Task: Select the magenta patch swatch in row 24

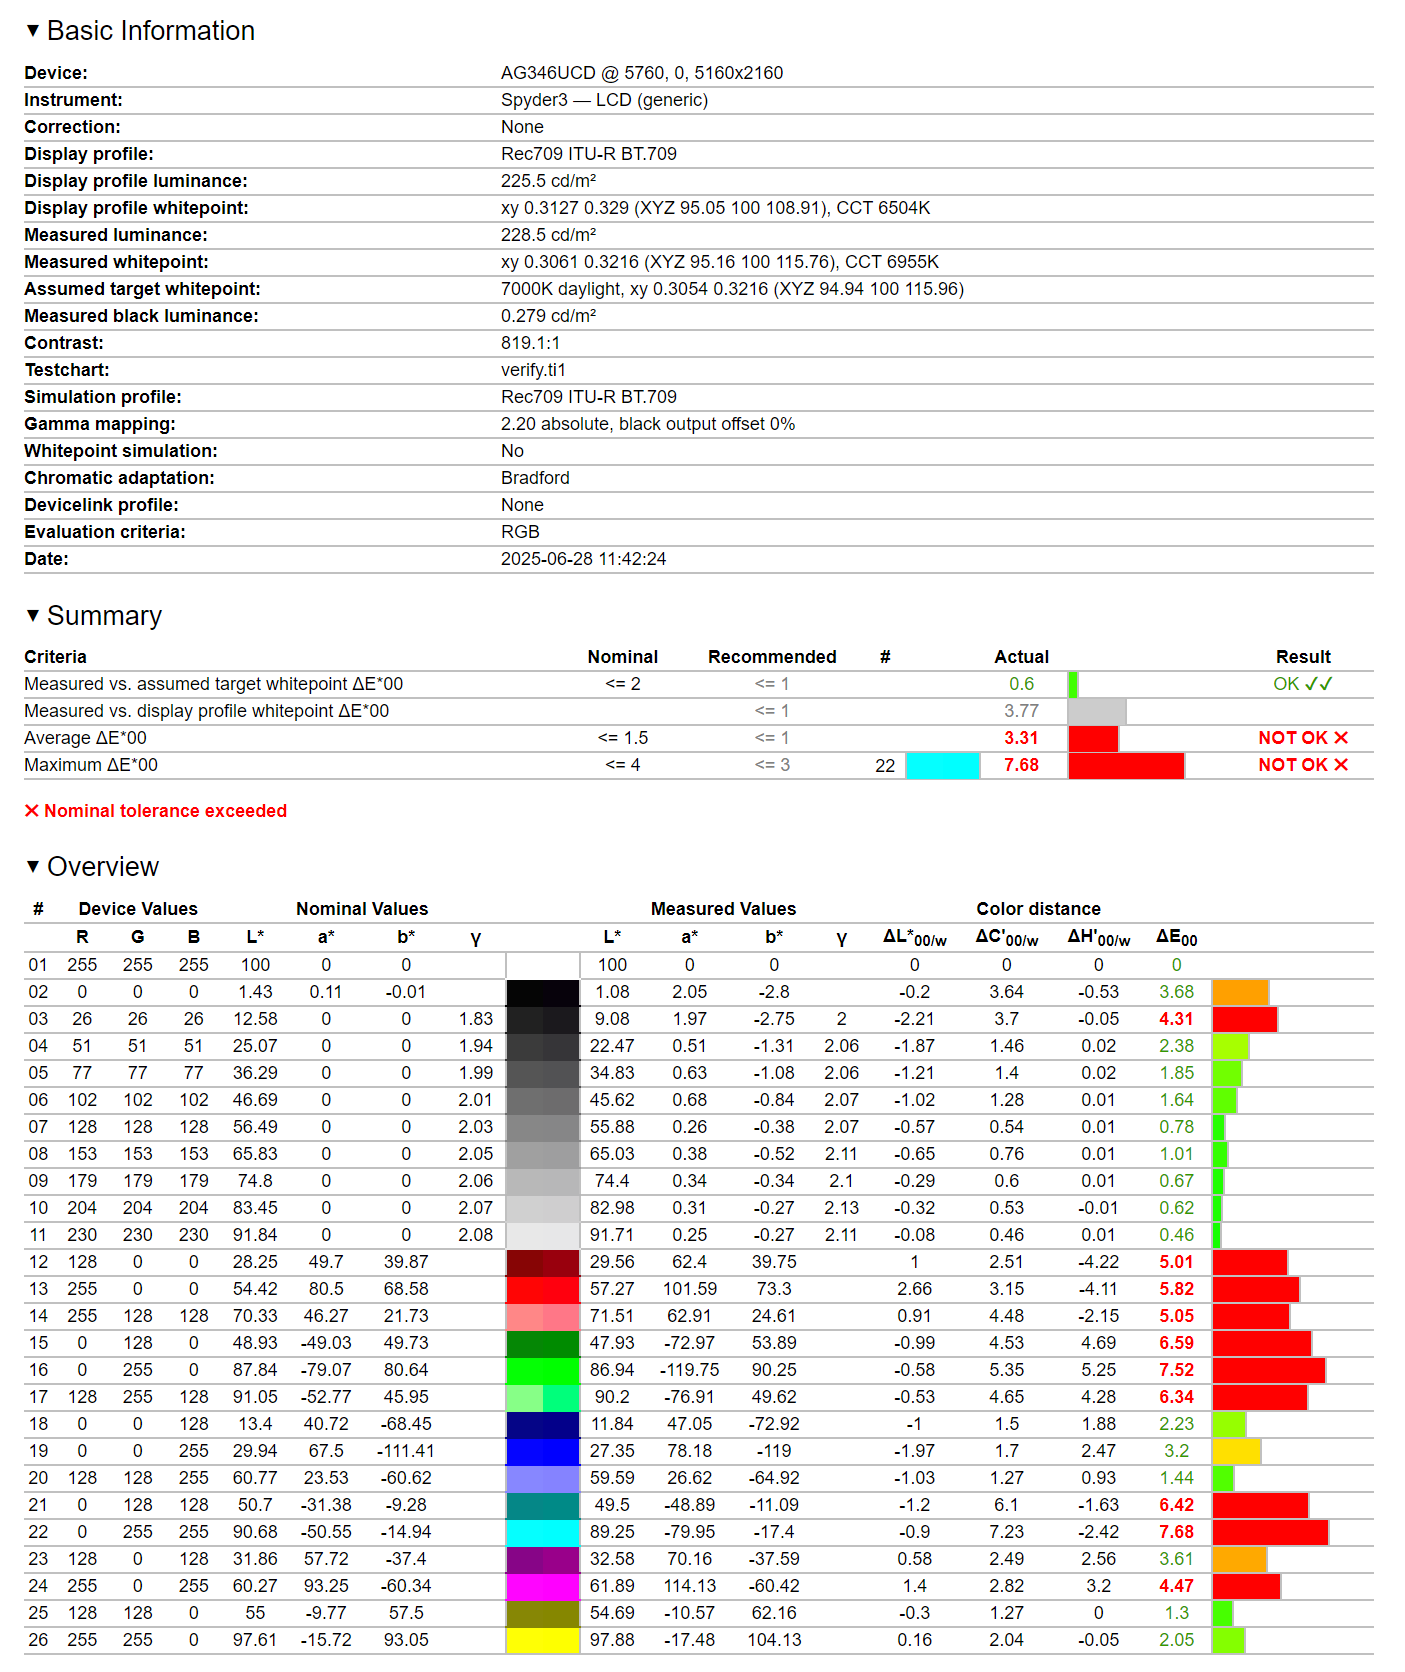Action: click(543, 1586)
